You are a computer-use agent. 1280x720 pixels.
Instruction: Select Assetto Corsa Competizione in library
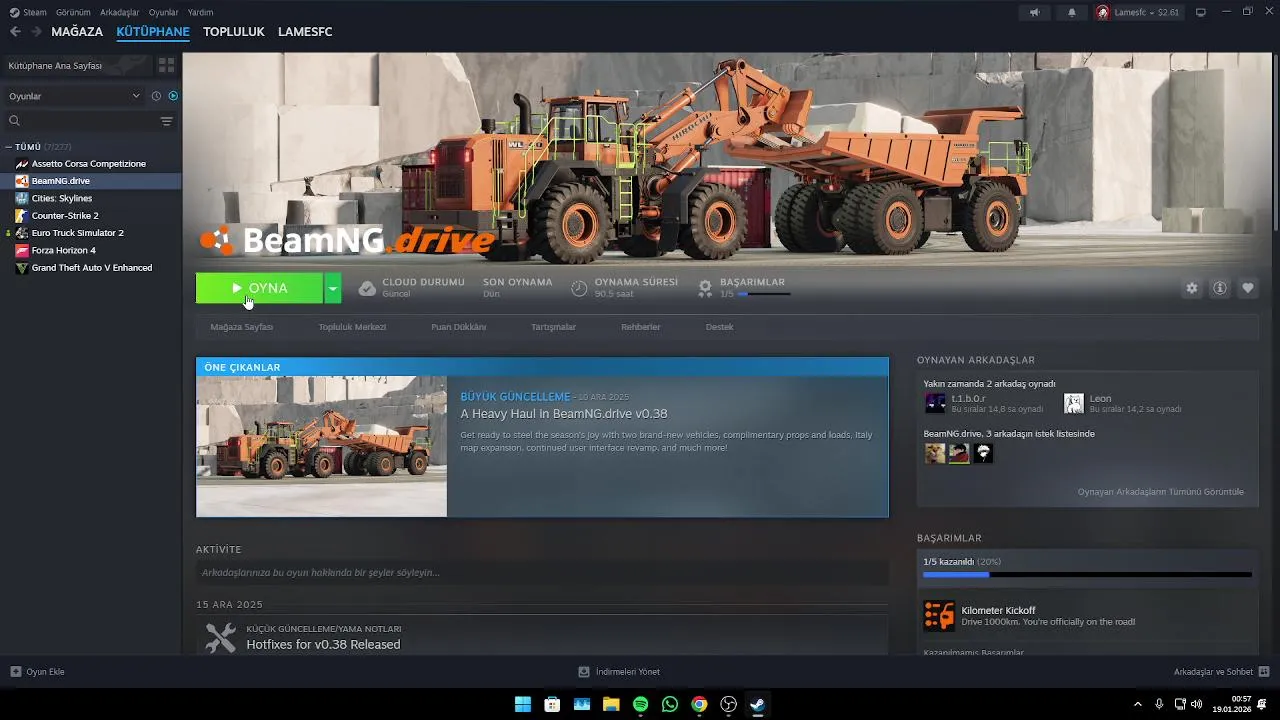tap(90, 164)
